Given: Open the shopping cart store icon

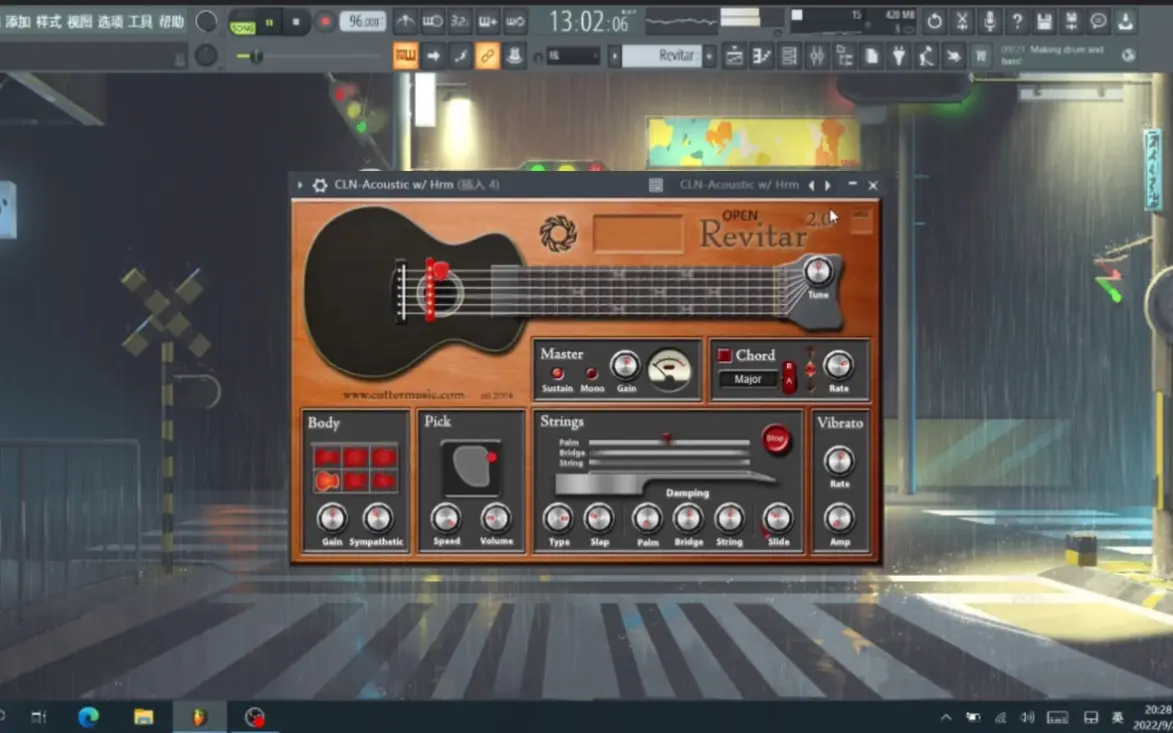Looking at the screenshot, I should [980, 55].
